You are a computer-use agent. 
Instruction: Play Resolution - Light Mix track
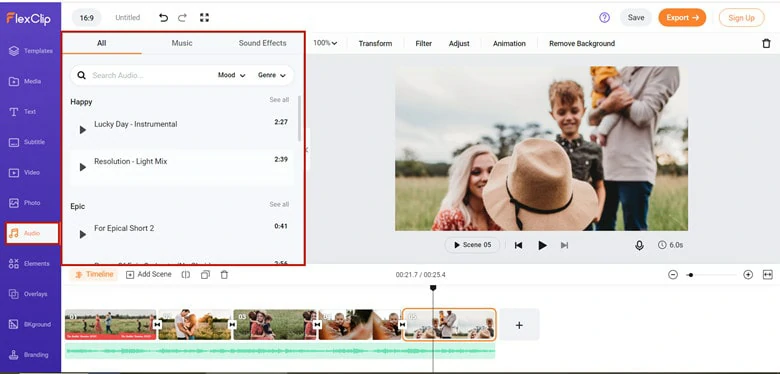(x=83, y=167)
